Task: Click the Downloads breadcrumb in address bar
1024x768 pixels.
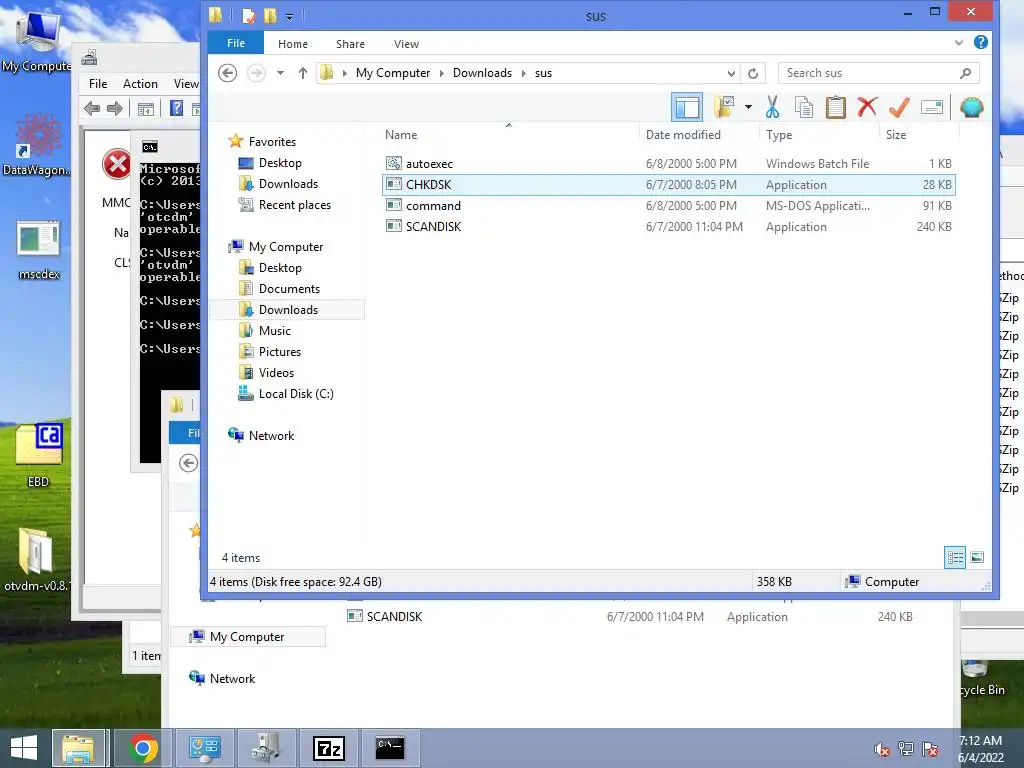Action: coord(482,72)
